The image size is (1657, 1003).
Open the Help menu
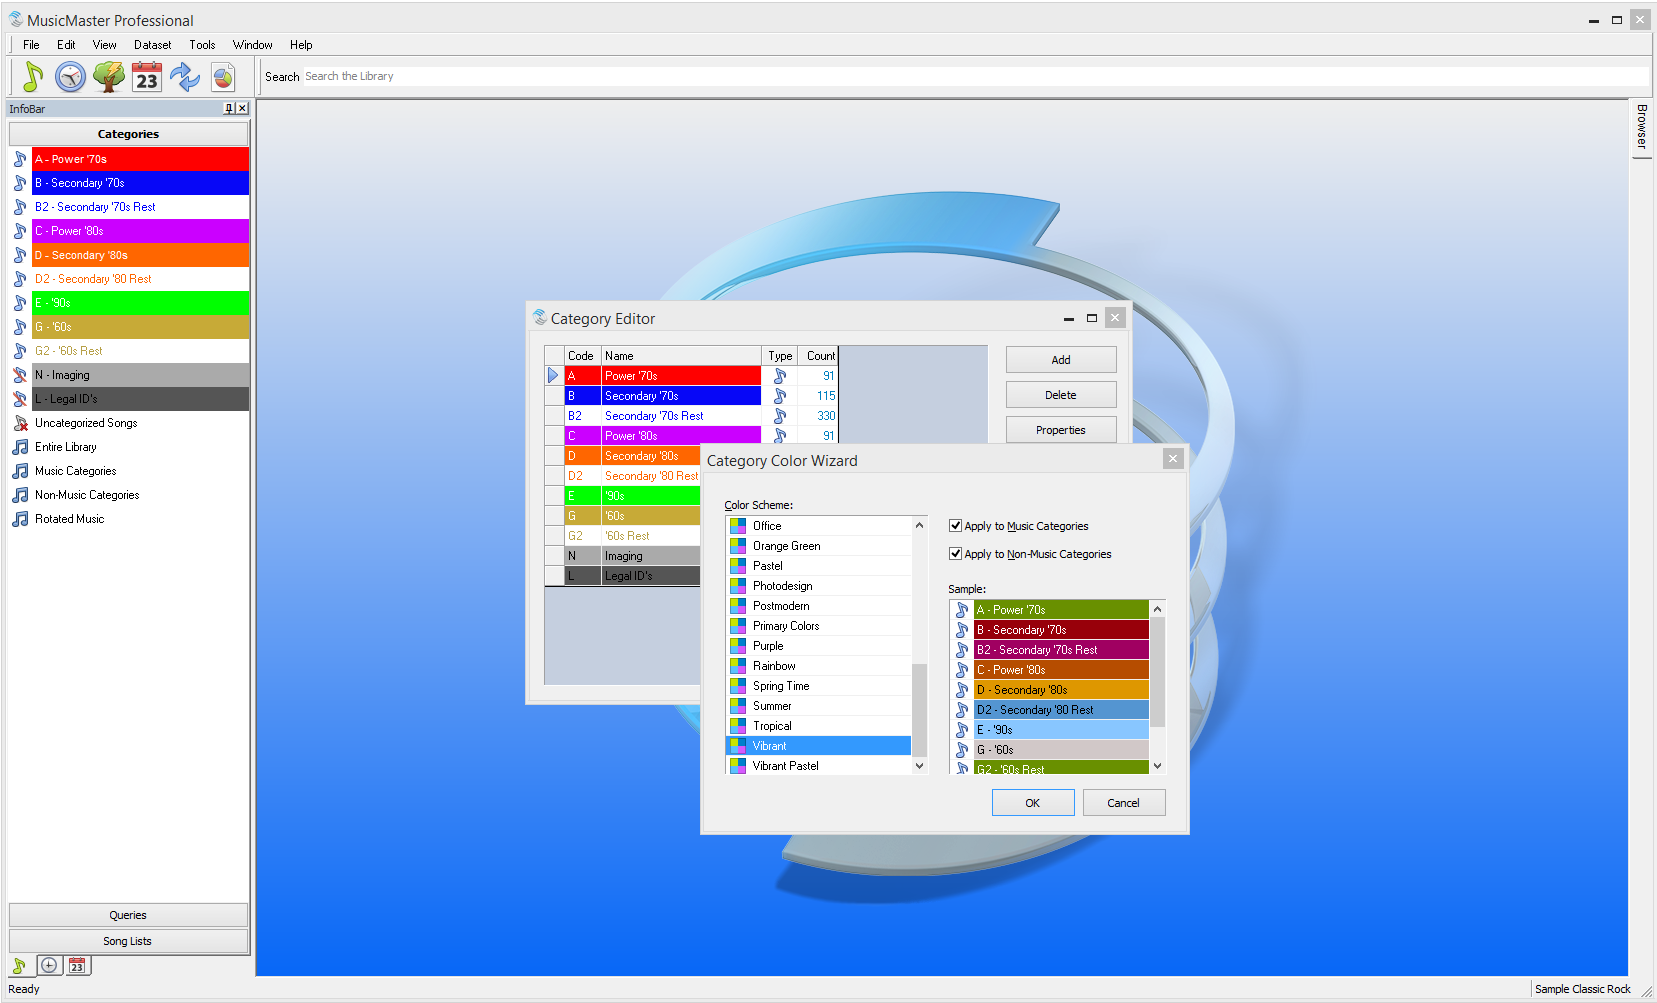301,45
